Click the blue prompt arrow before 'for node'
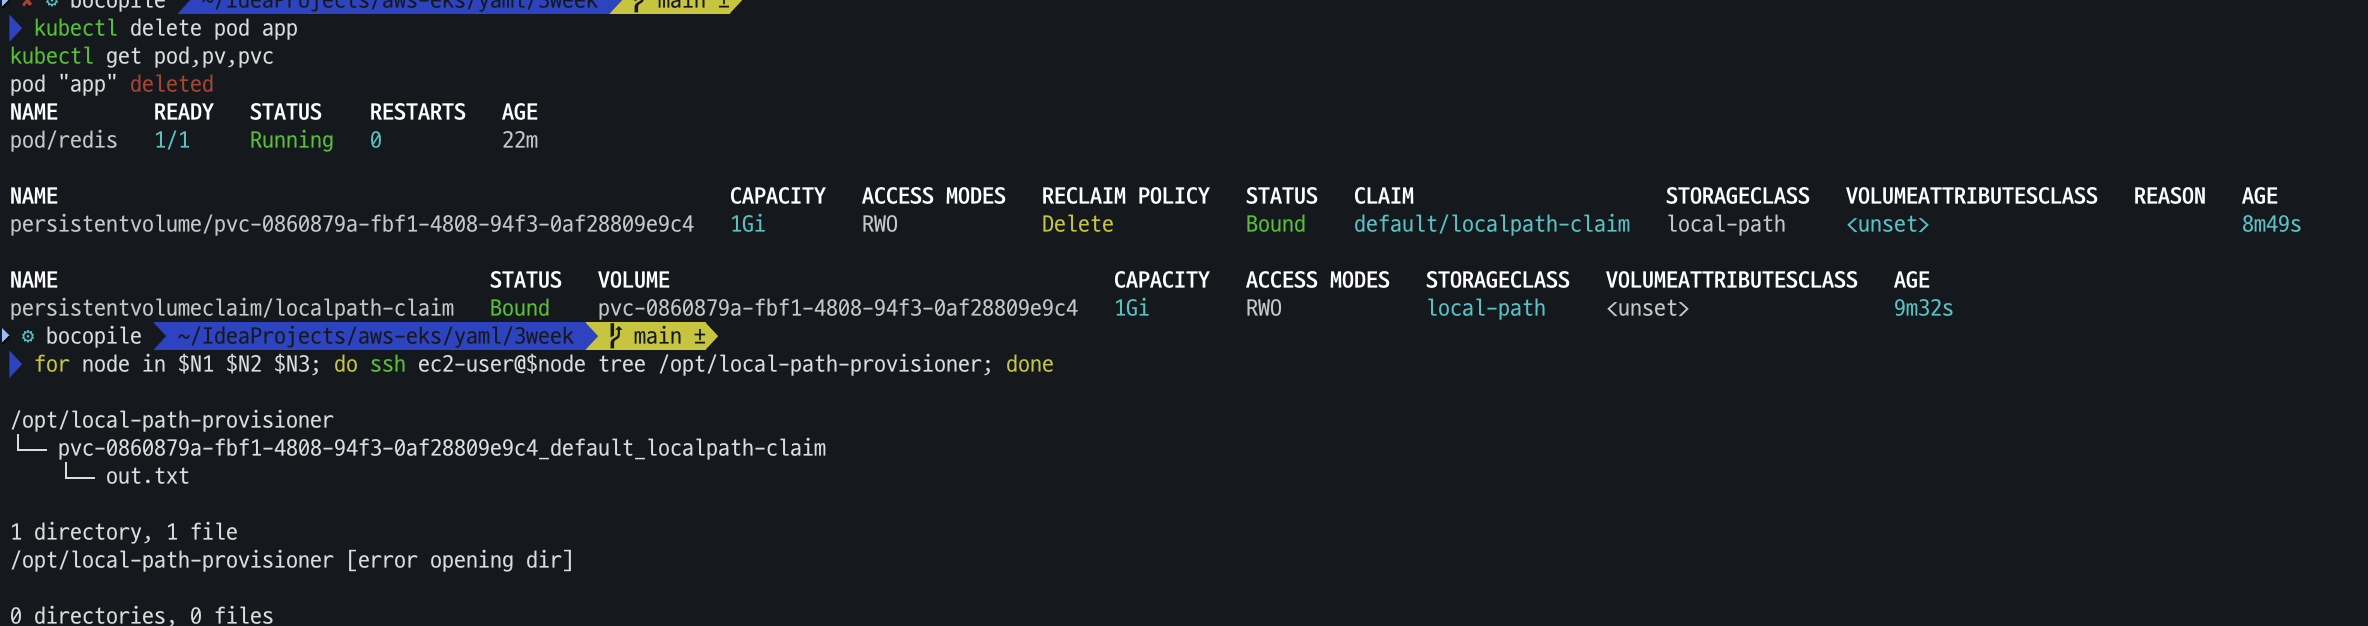 15,365
